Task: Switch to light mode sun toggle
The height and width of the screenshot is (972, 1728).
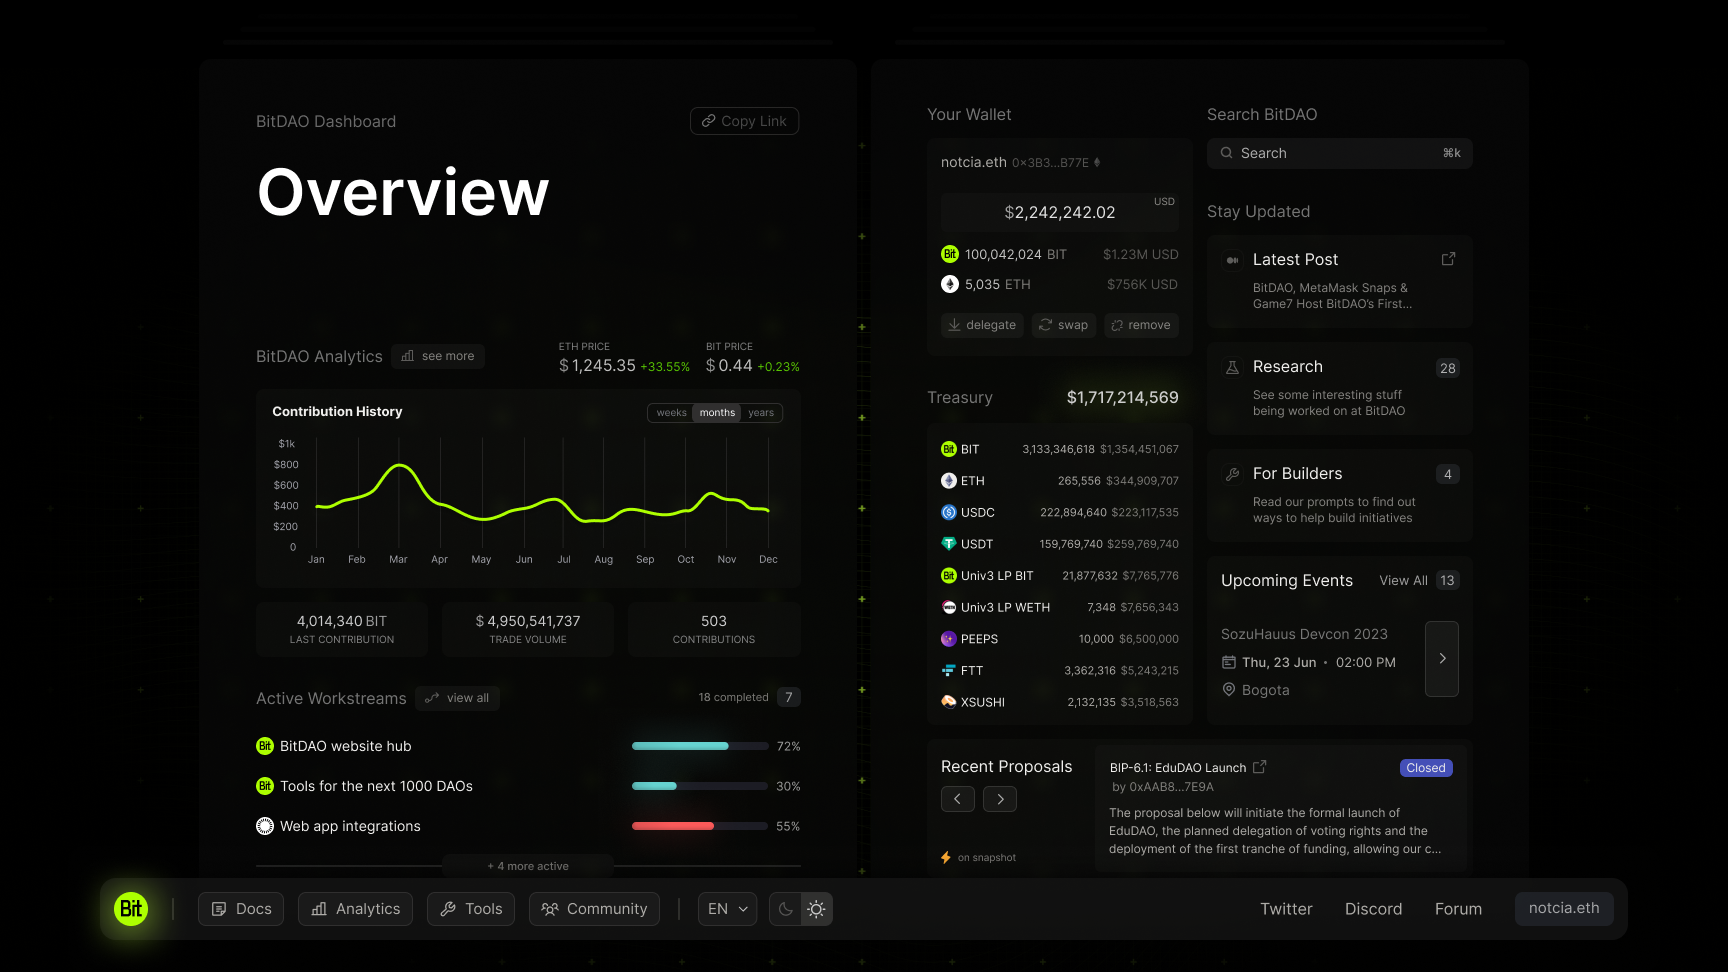Action: (x=816, y=909)
